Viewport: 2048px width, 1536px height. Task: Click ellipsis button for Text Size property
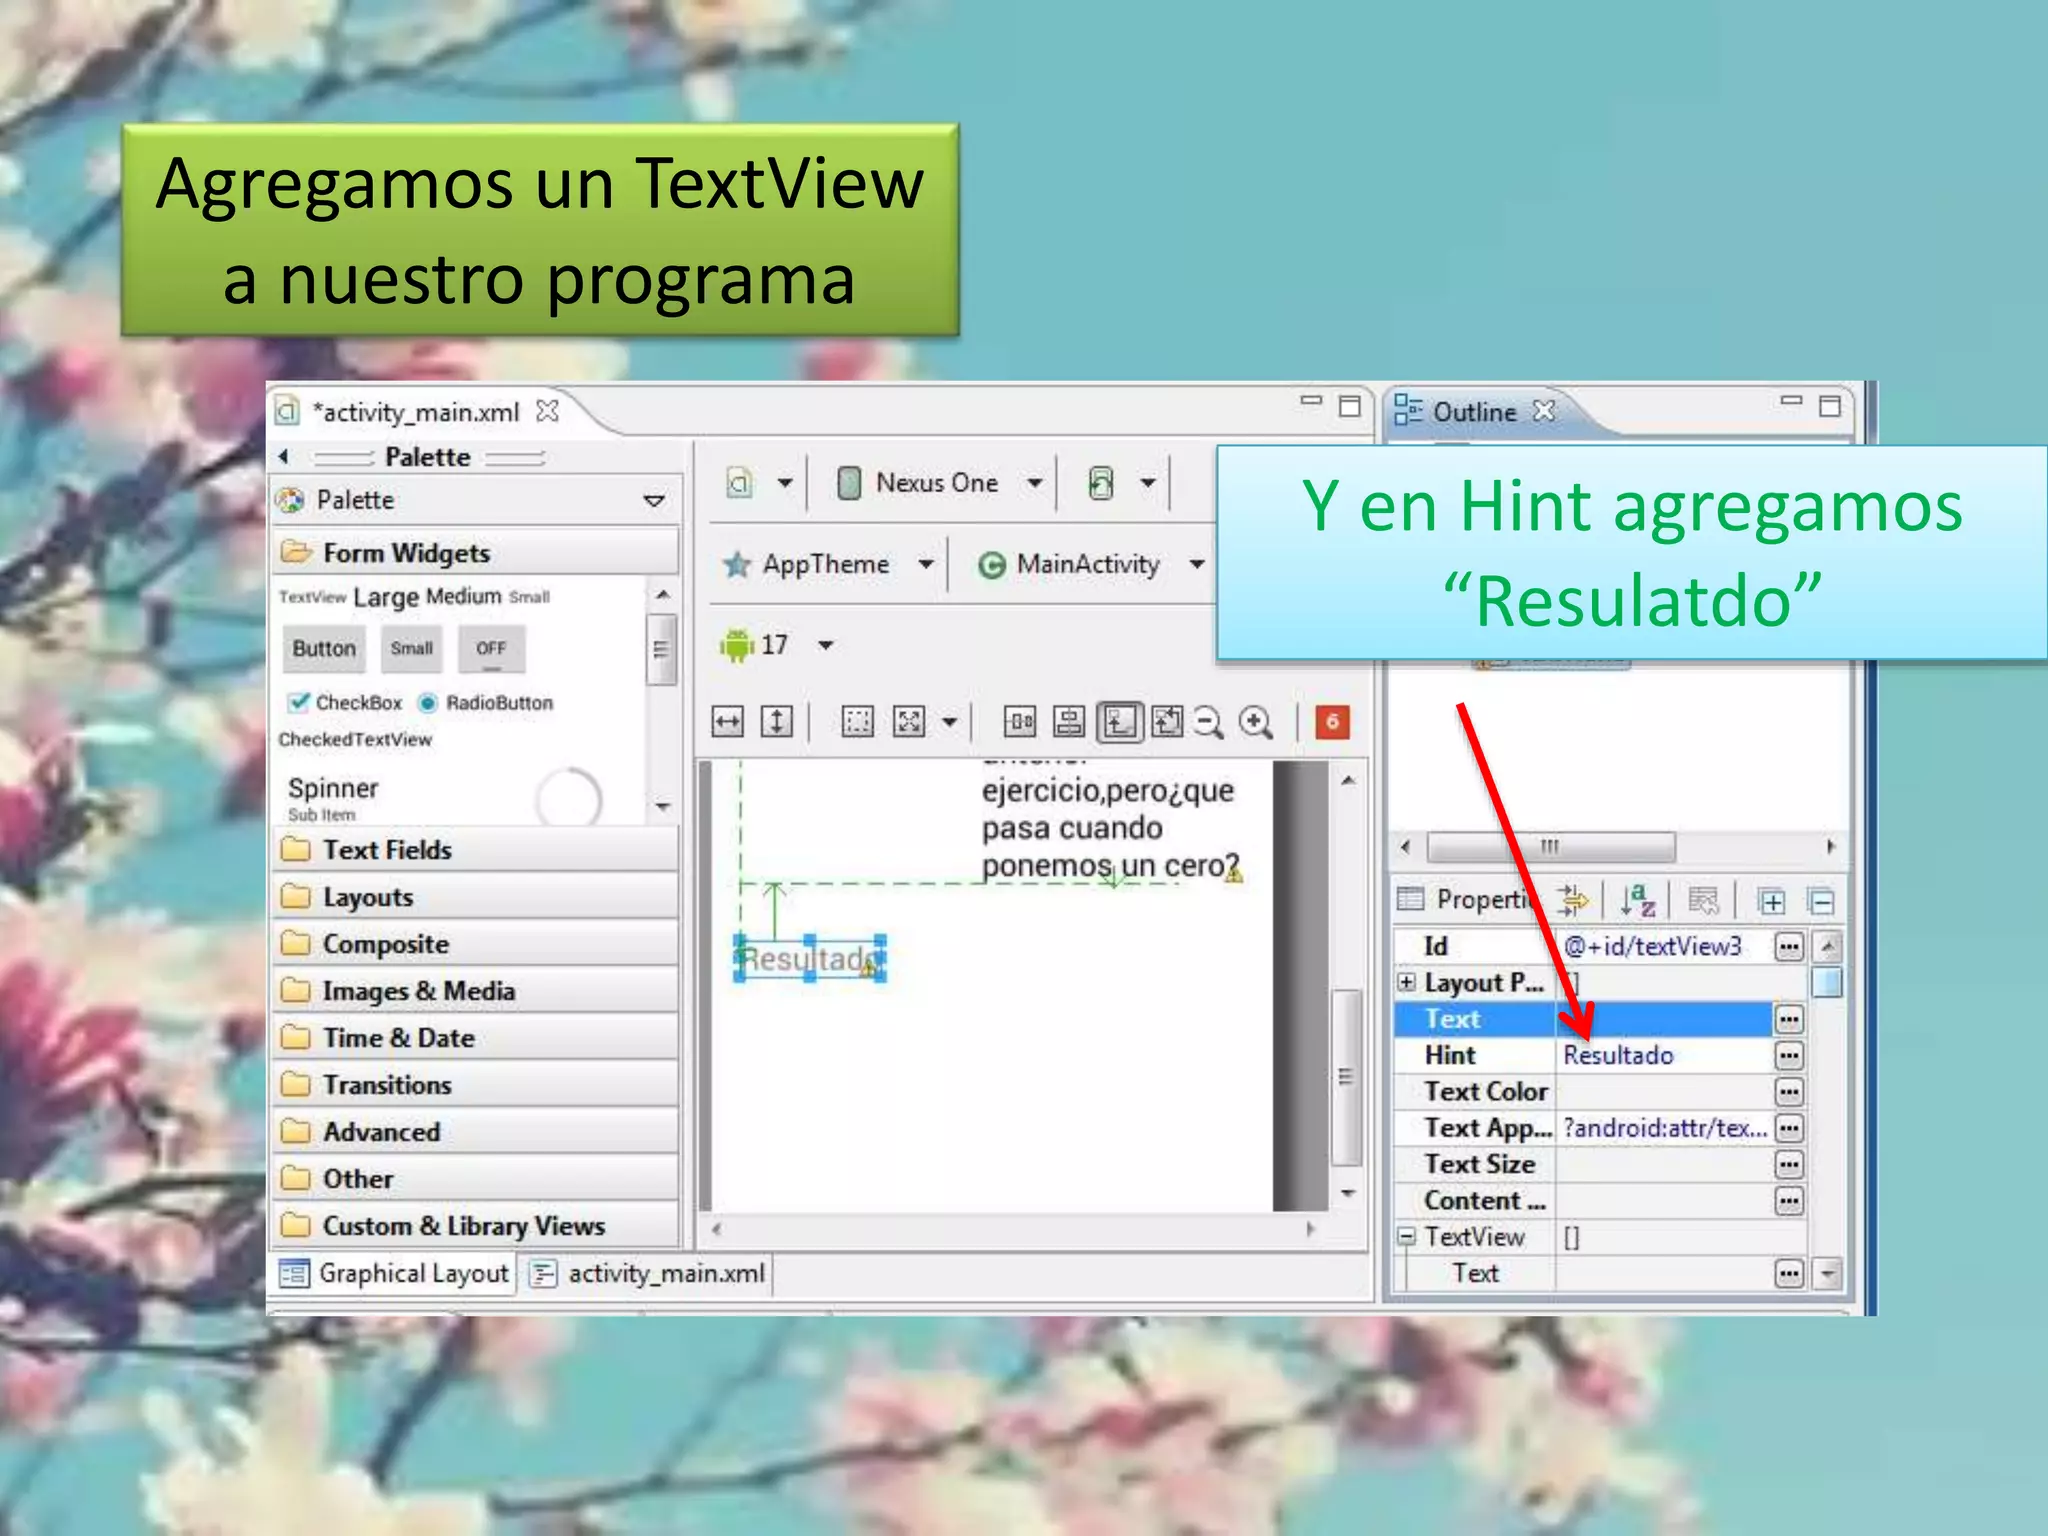coord(1789,1165)
